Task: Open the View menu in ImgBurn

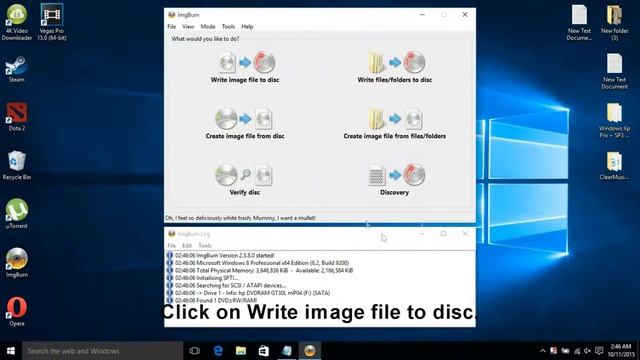Action: coord(188,27)
